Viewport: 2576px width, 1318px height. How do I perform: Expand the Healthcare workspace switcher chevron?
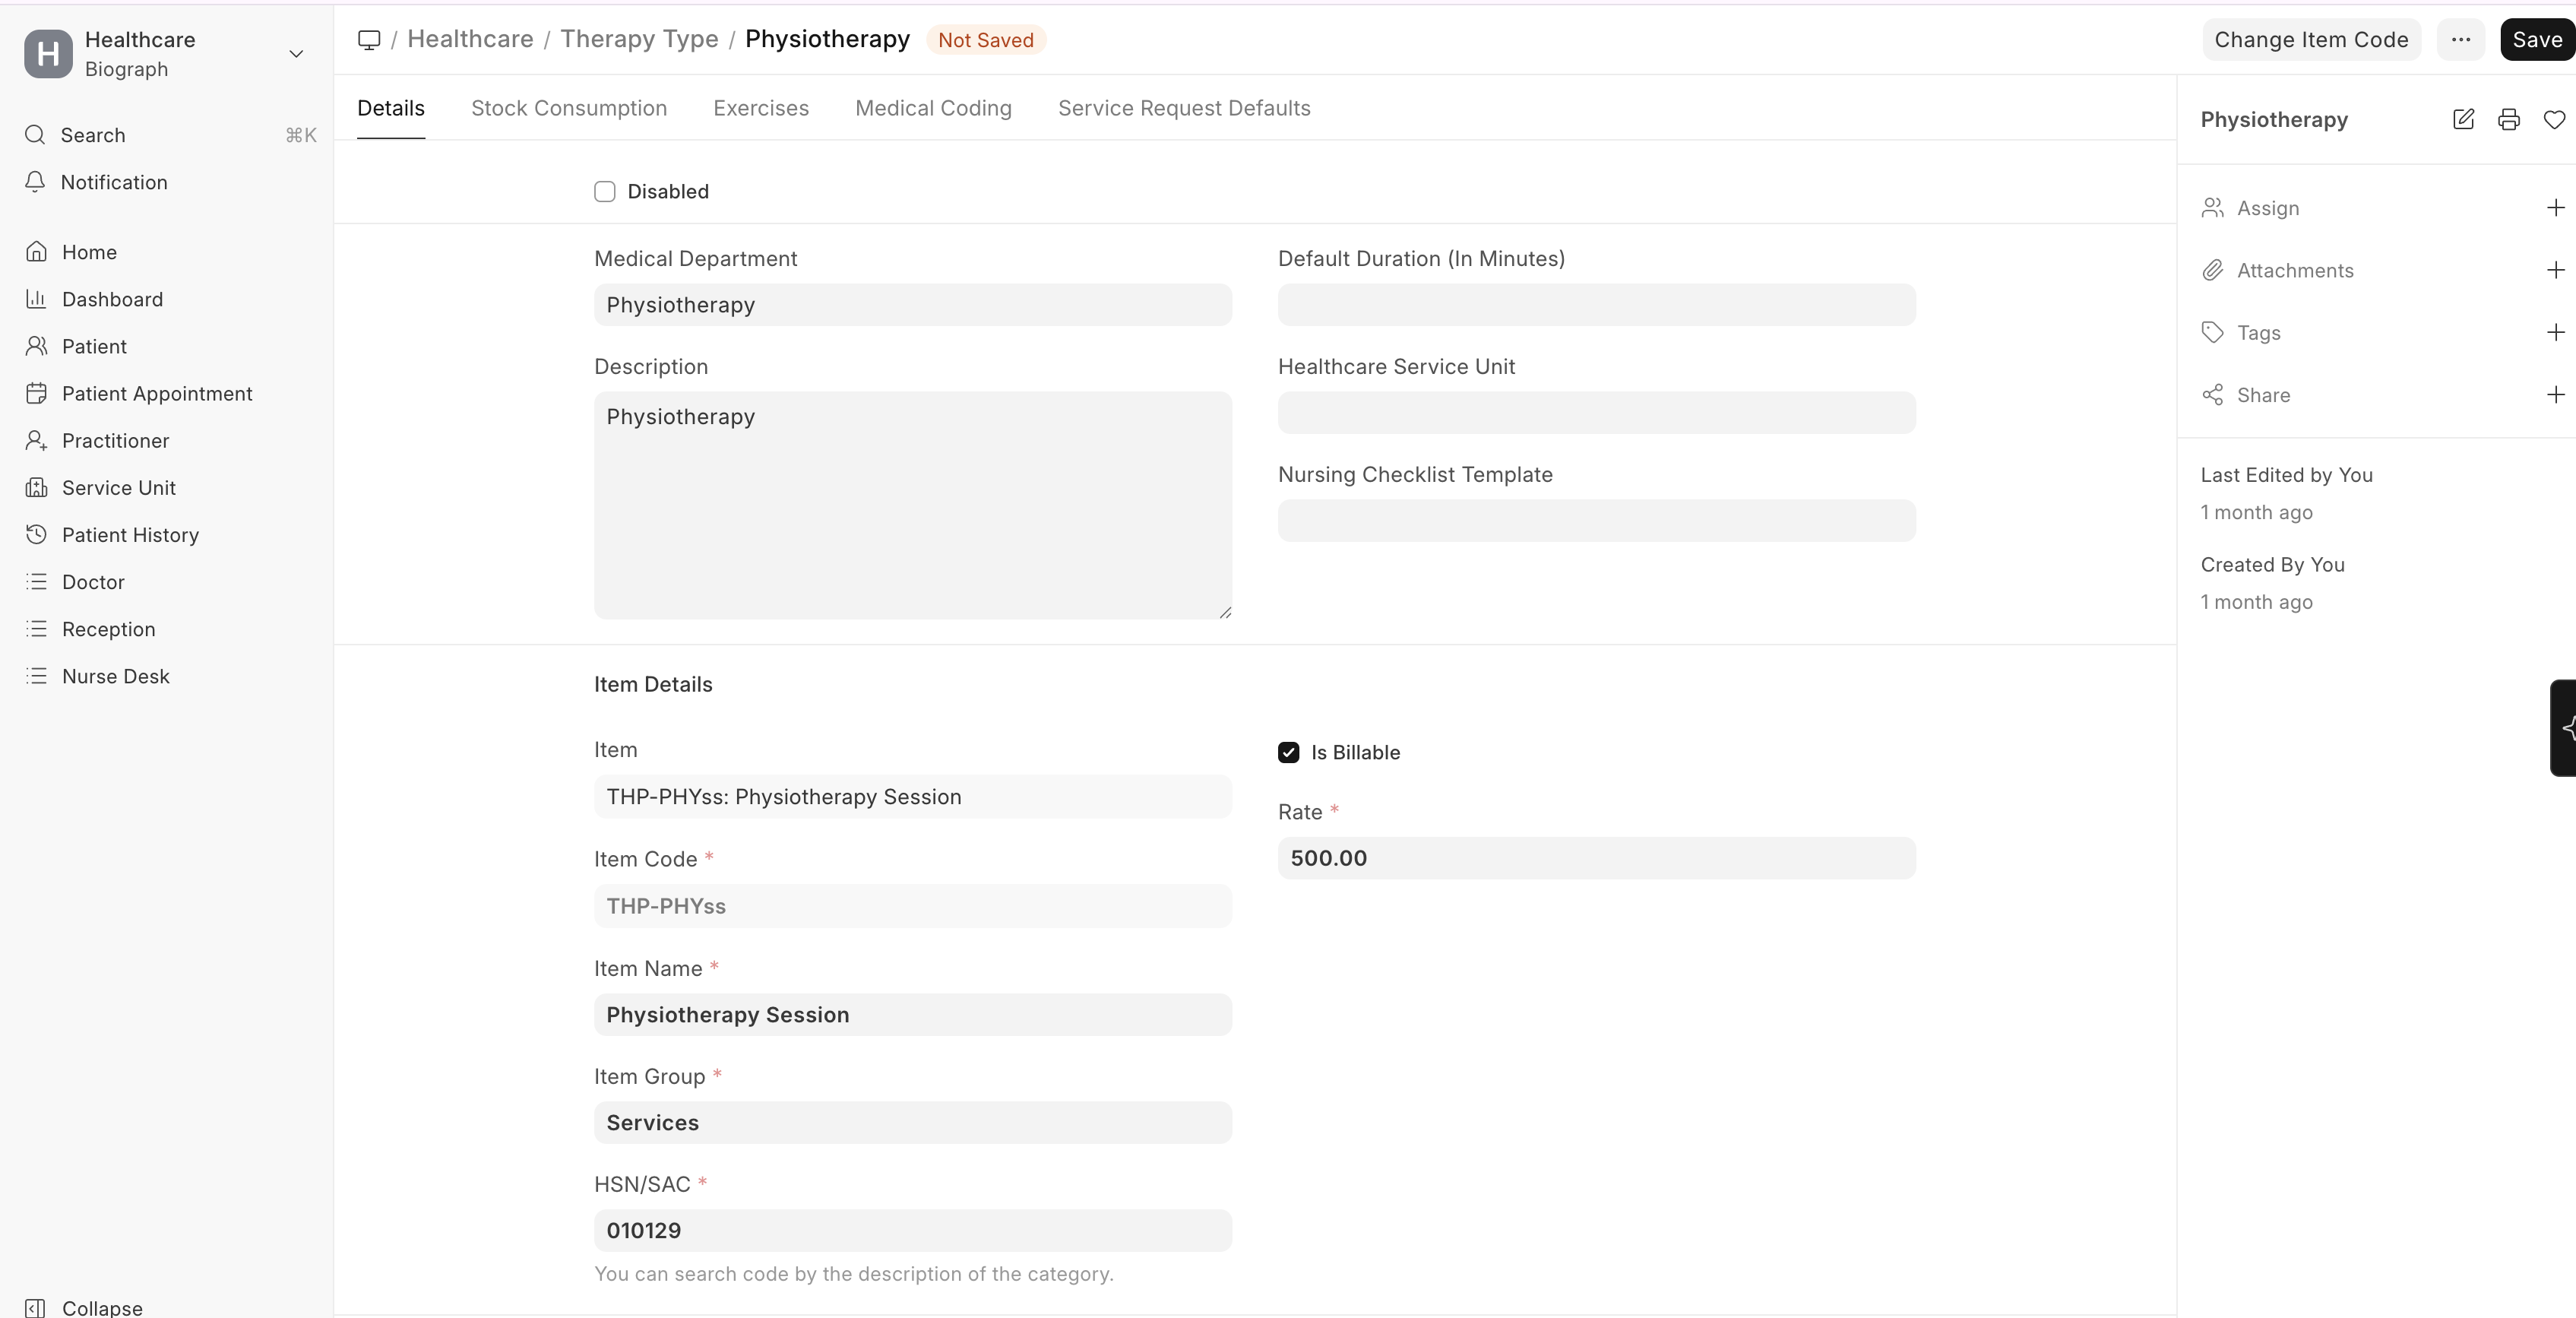(x=296, y=54)
